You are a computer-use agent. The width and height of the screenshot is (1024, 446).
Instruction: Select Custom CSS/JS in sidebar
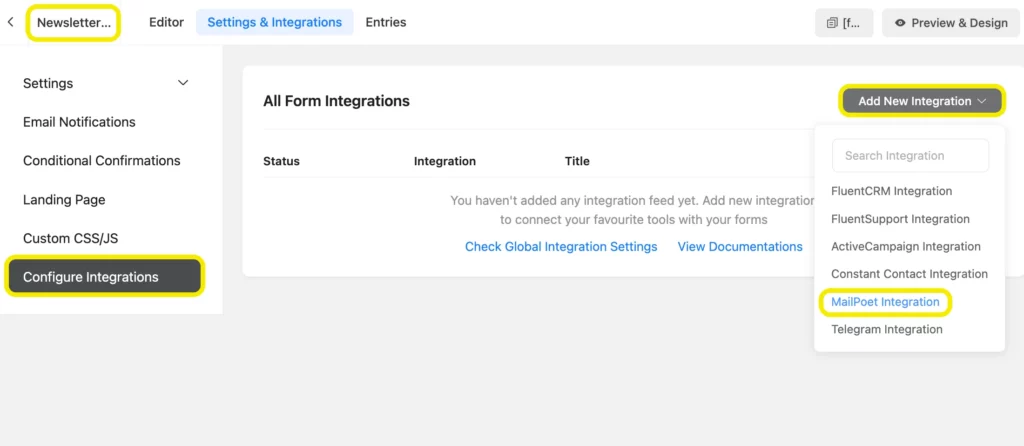(x=71, y=238)
